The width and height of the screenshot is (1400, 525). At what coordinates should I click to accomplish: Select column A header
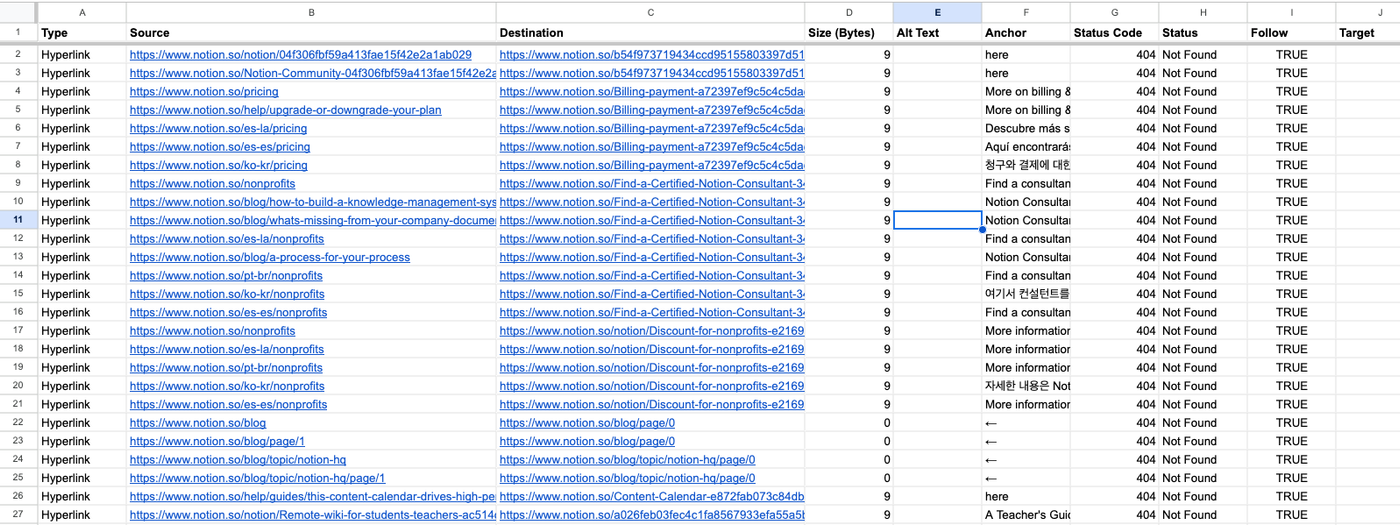point(82,13)
